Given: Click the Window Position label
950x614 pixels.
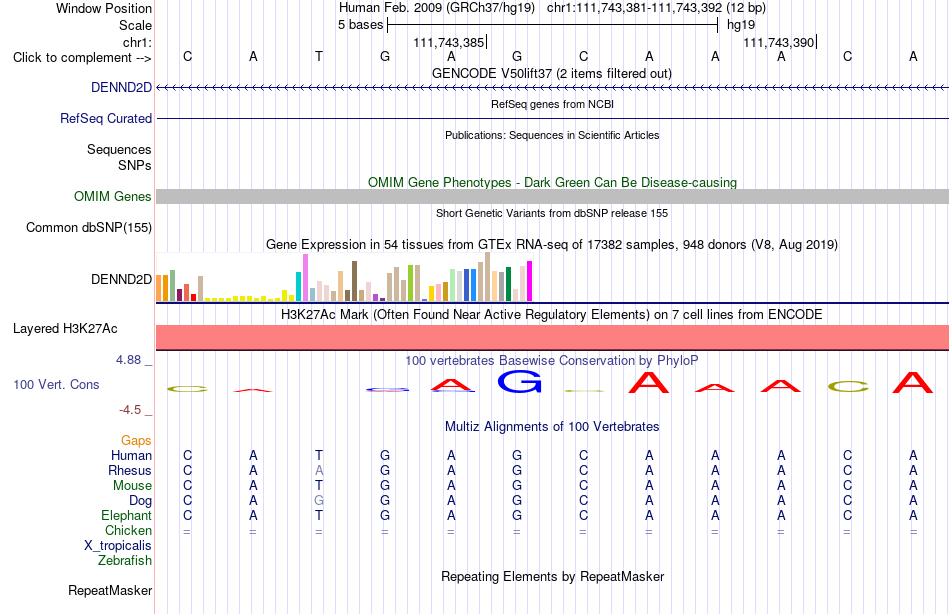Looking at the screenshot, I should click(104, 8).
